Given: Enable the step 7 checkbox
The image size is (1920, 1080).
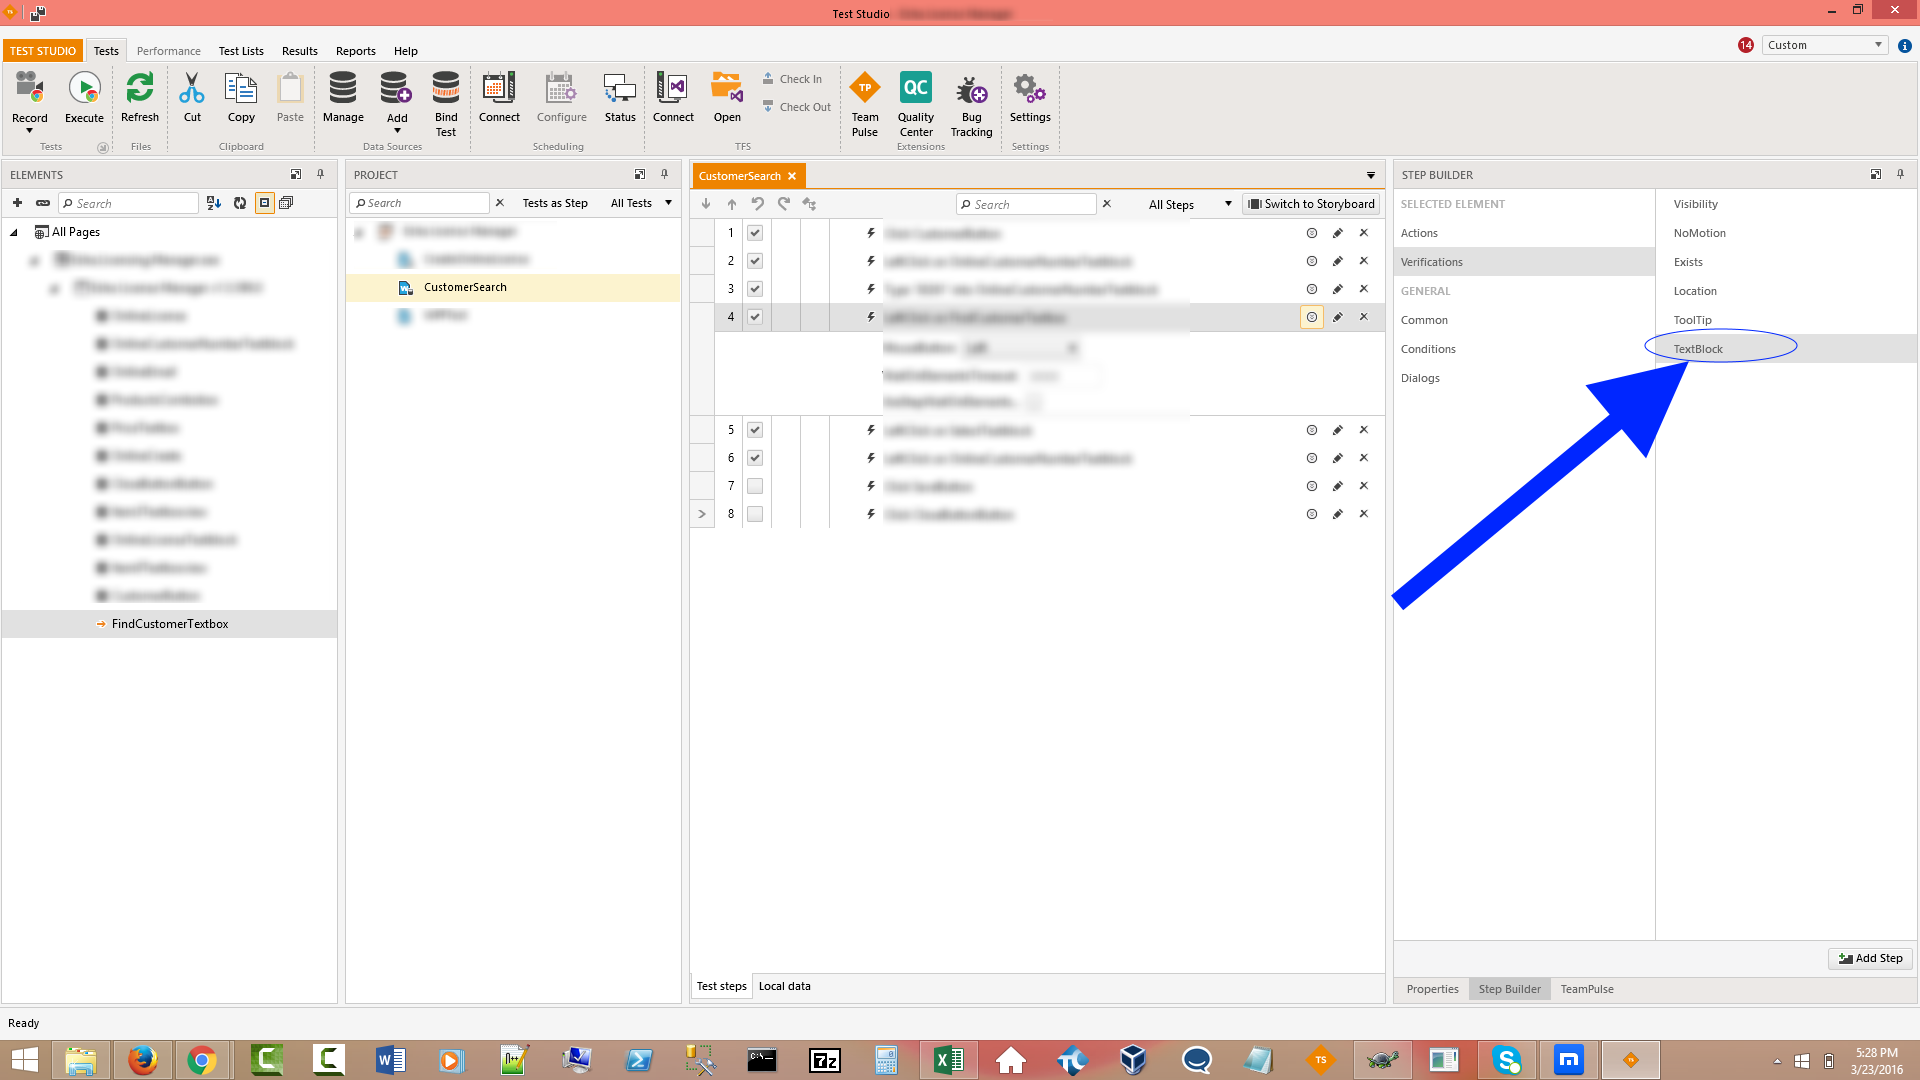Looking at the screenshot, I should click(x=755, y=486).
